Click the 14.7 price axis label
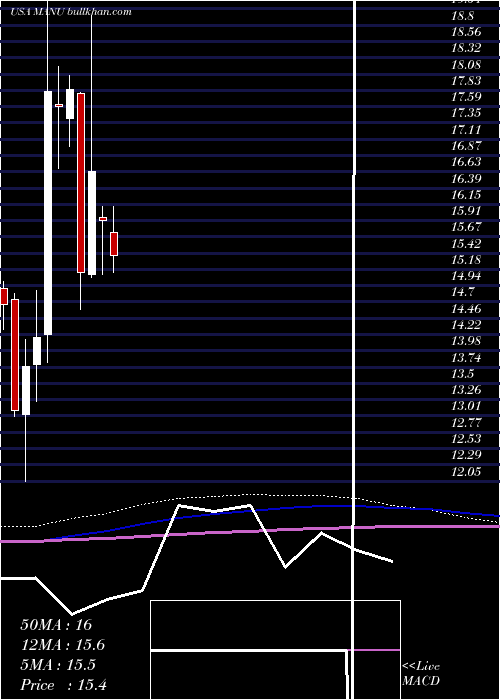The width and height of the screenshot is (500, 700). coord(462,292)
